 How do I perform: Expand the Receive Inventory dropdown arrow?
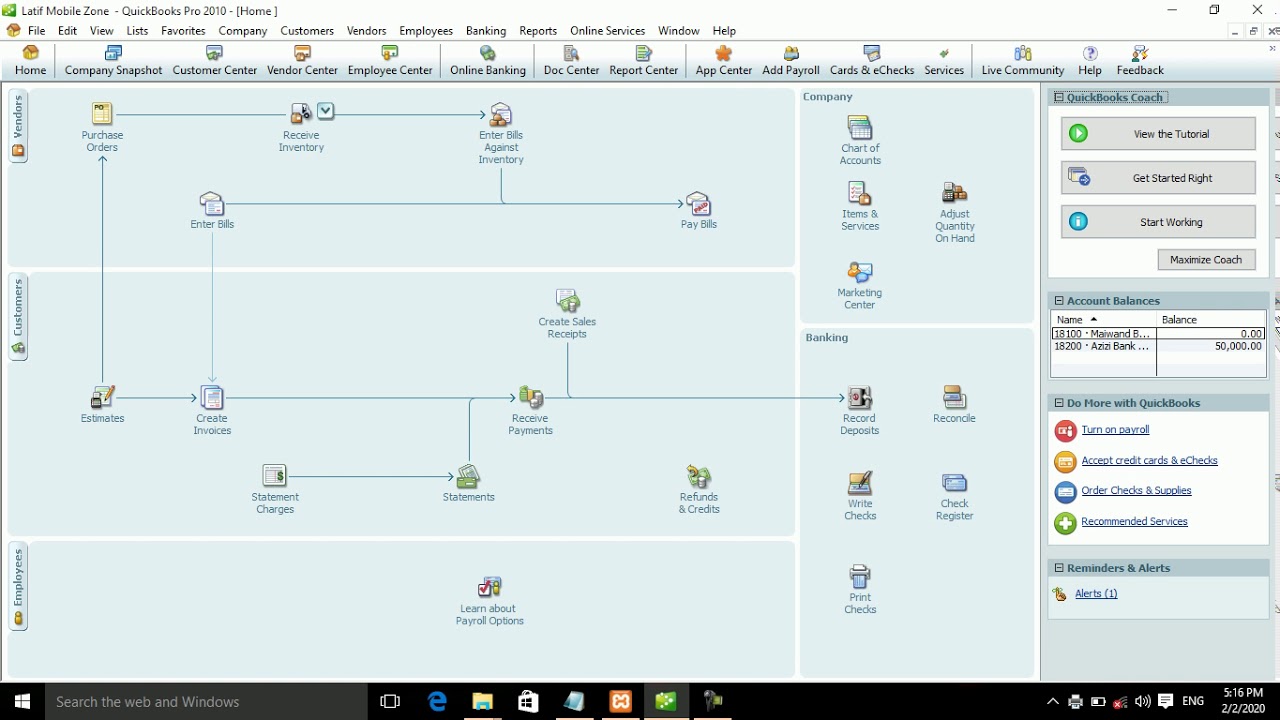tap(326, 111)
